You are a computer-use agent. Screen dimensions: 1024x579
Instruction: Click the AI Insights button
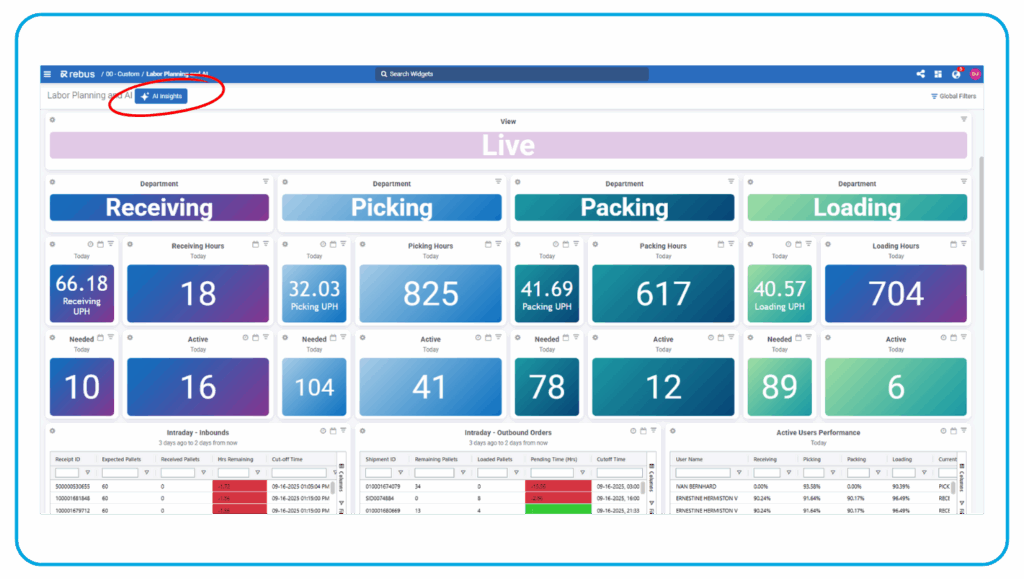point(161,96)
